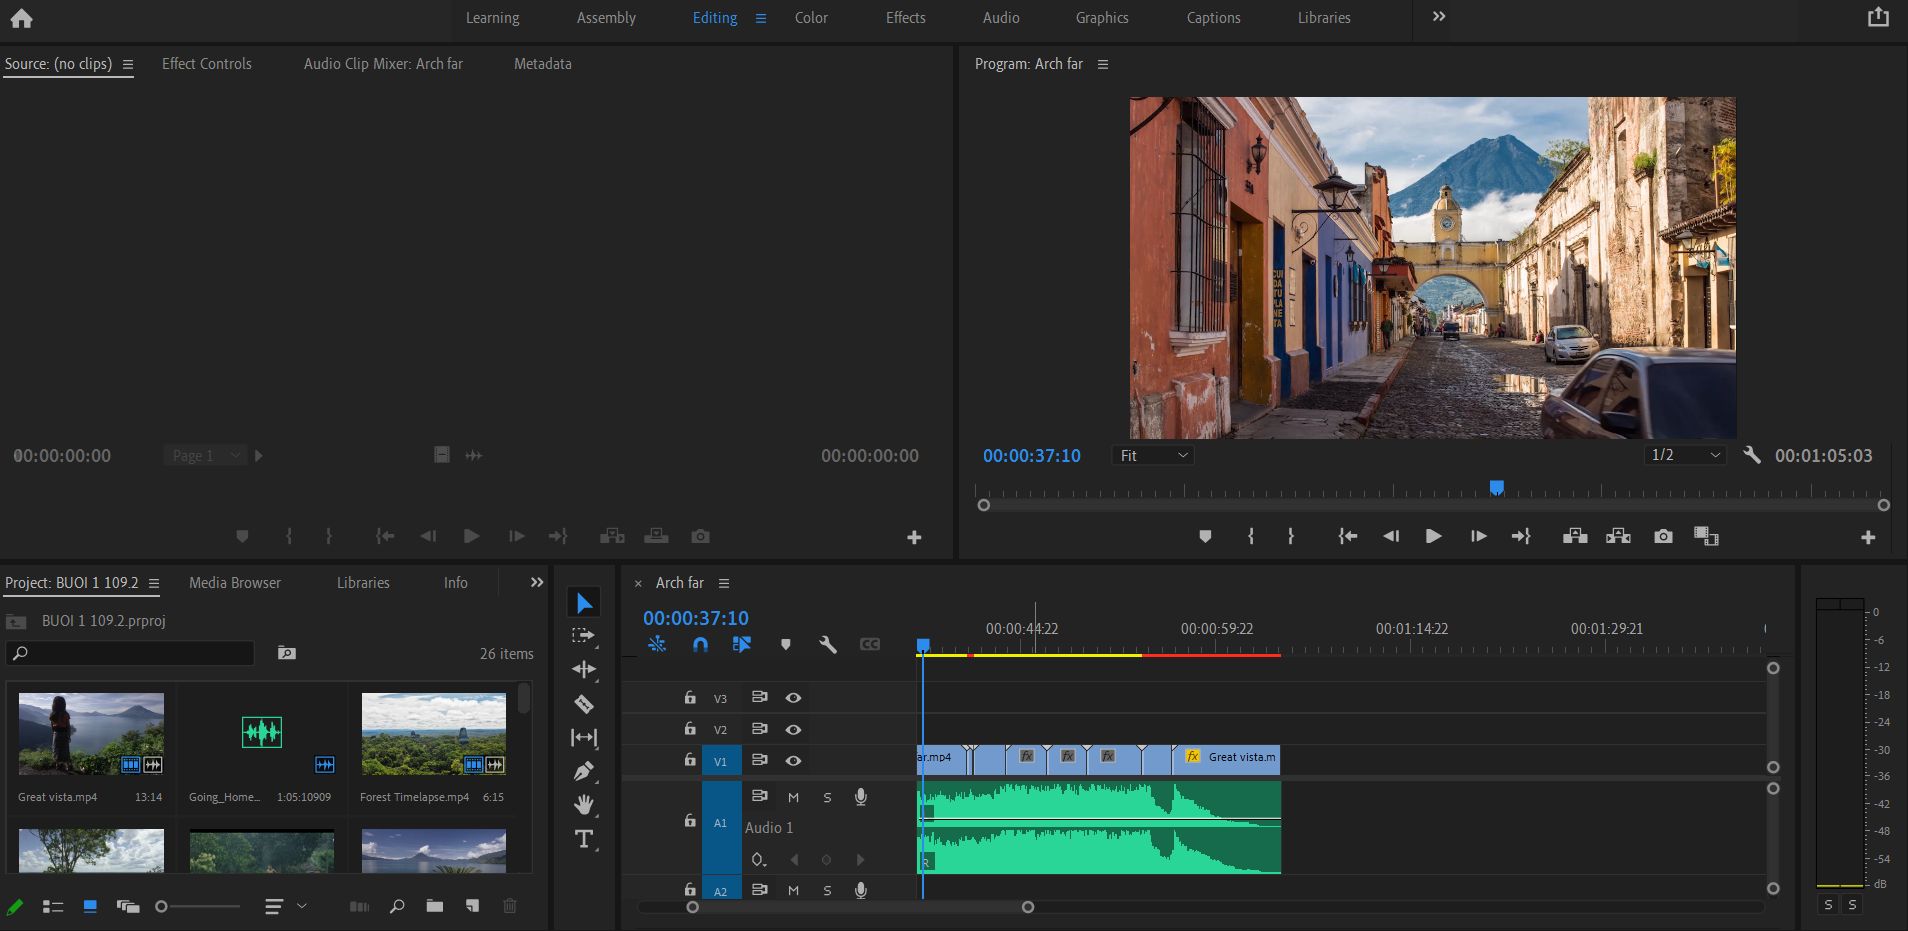Show the hidden workspaces overflow menu
The image size is (1908, 931).
[1439, 17]
